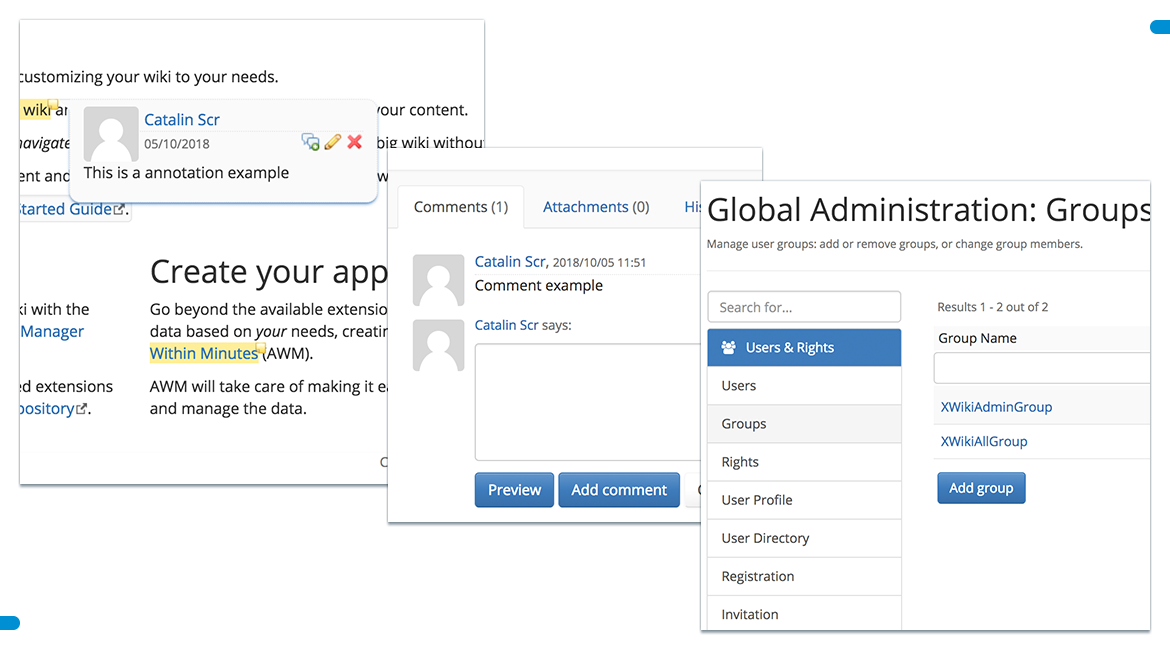Open Catalin Scr link before 'says:'
This screenshot has height=650, width=1170.
(x=506, y=325)
